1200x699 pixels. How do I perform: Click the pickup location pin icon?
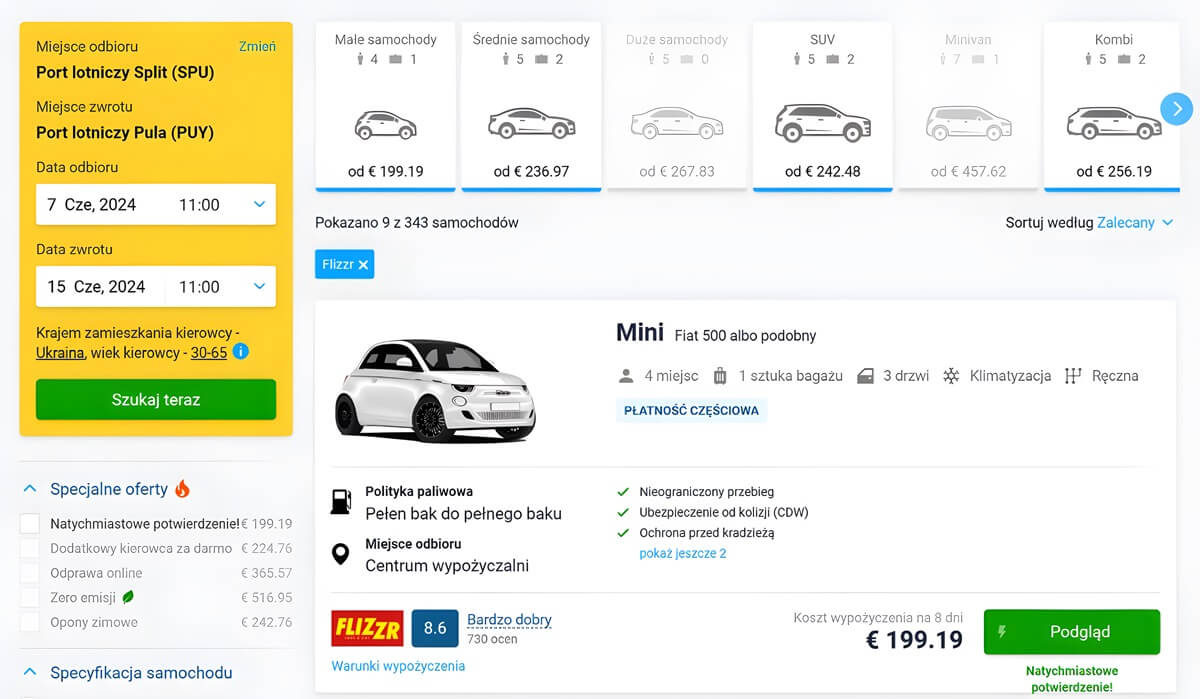tap(341, 555)
